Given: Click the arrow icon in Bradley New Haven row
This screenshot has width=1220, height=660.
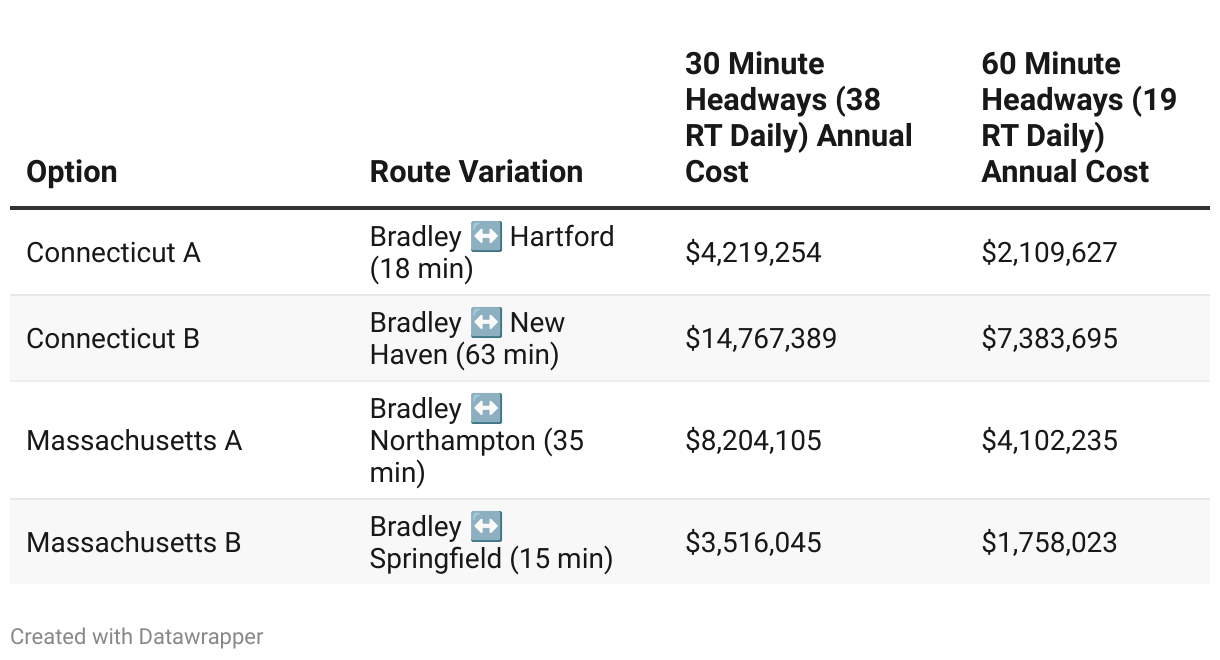Looking at the screenshot, I should (486, 324).
